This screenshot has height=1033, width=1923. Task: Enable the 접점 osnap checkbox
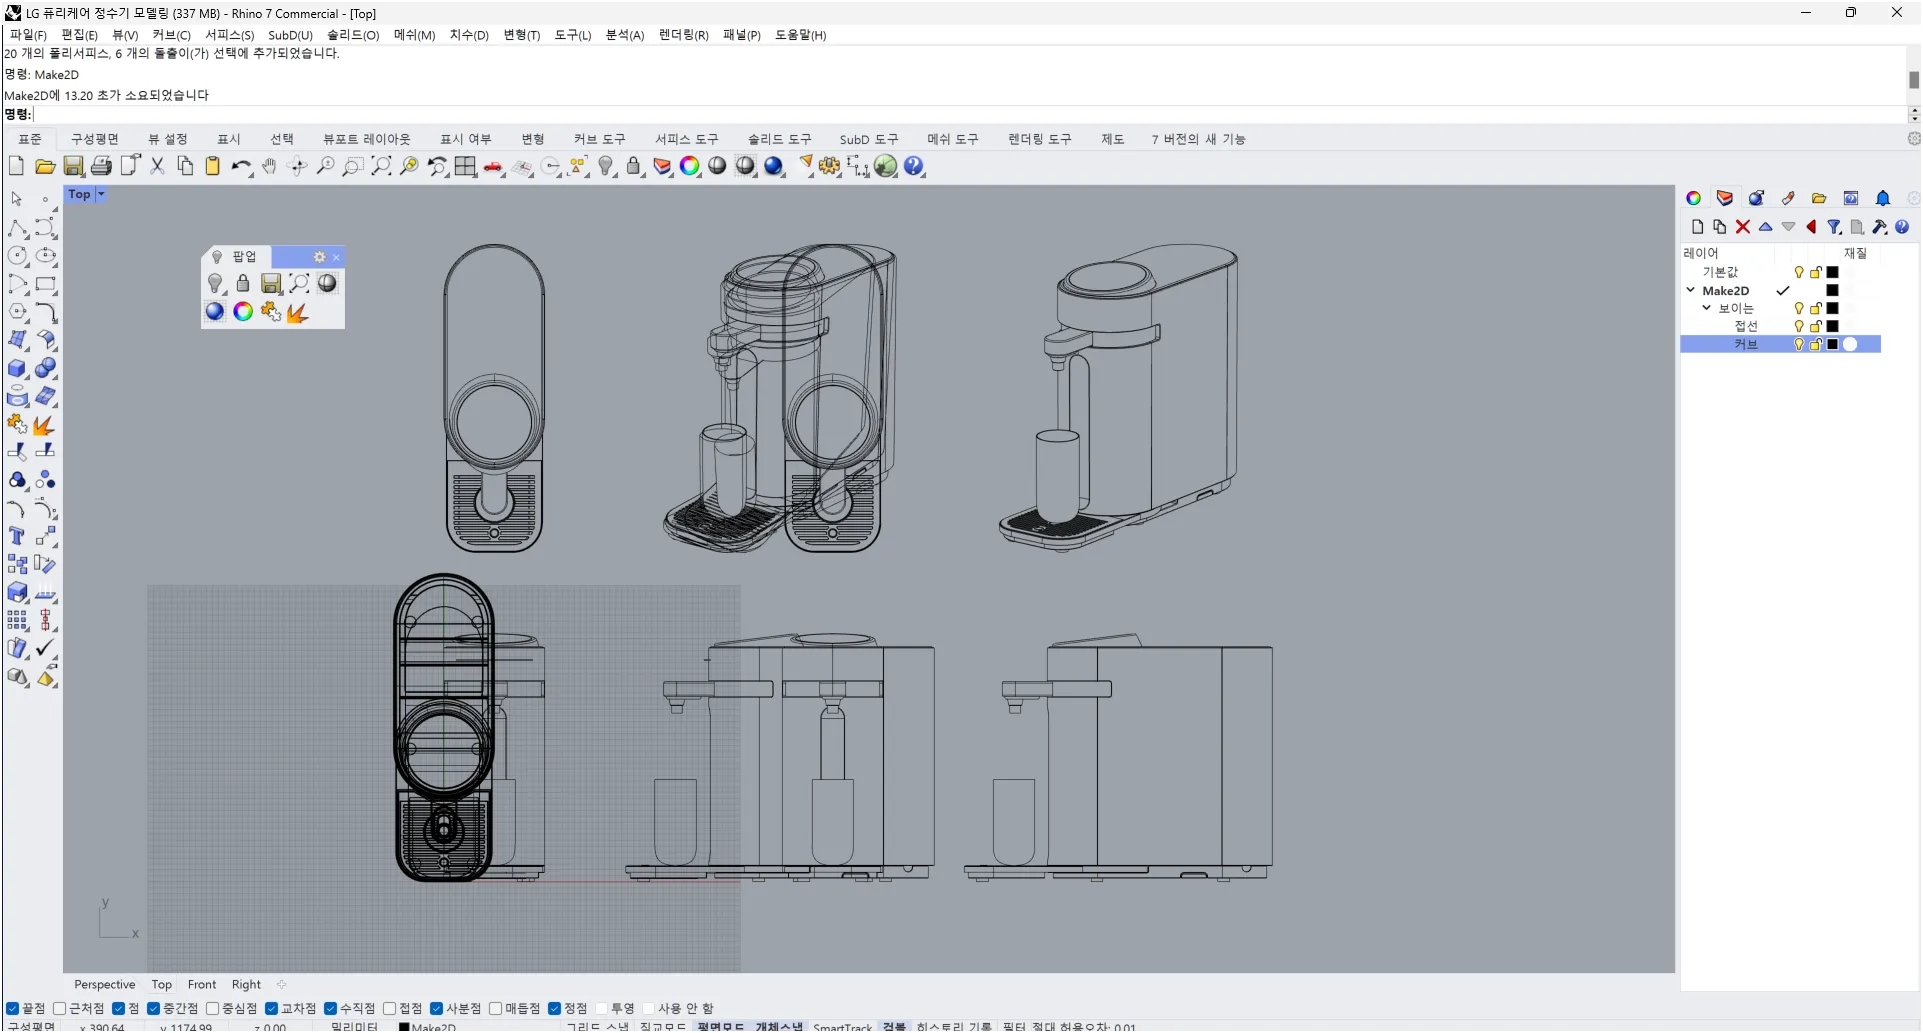[x=390, y=1009]
